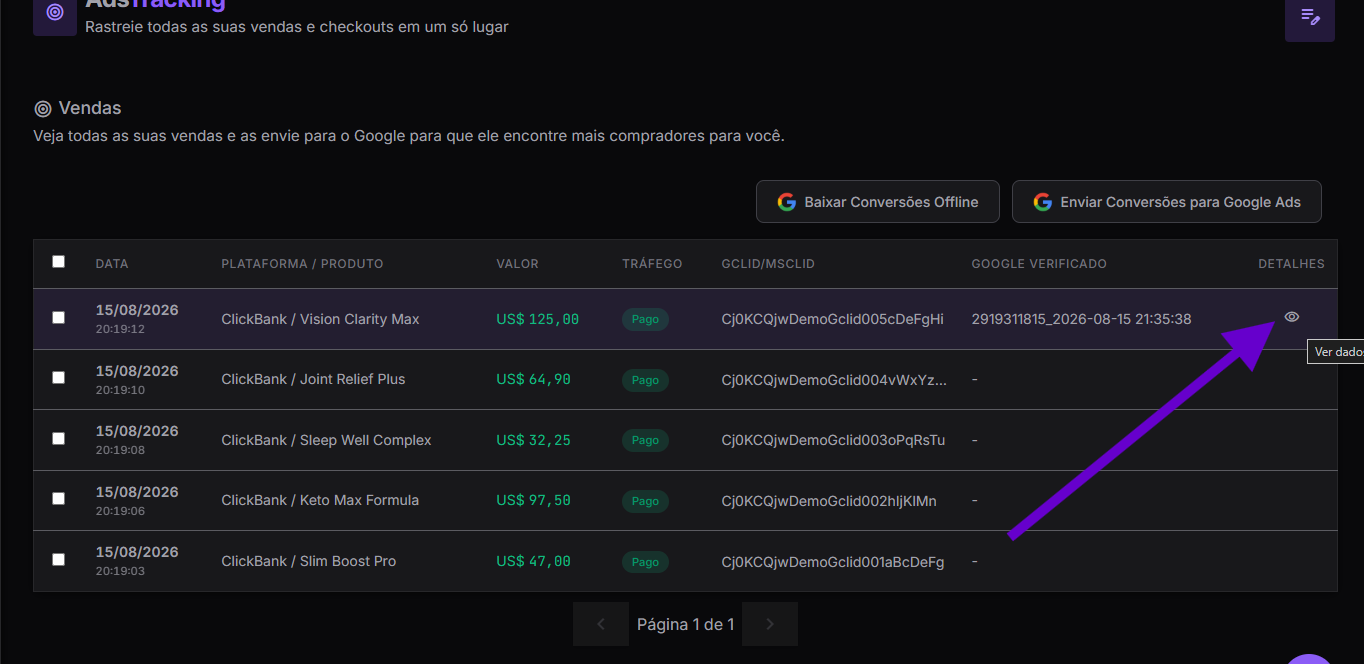Click the GCLID/MSCLID column header
Viewport: 1364px width, 664px height.
pyautogui.click(x=768, y=264)
